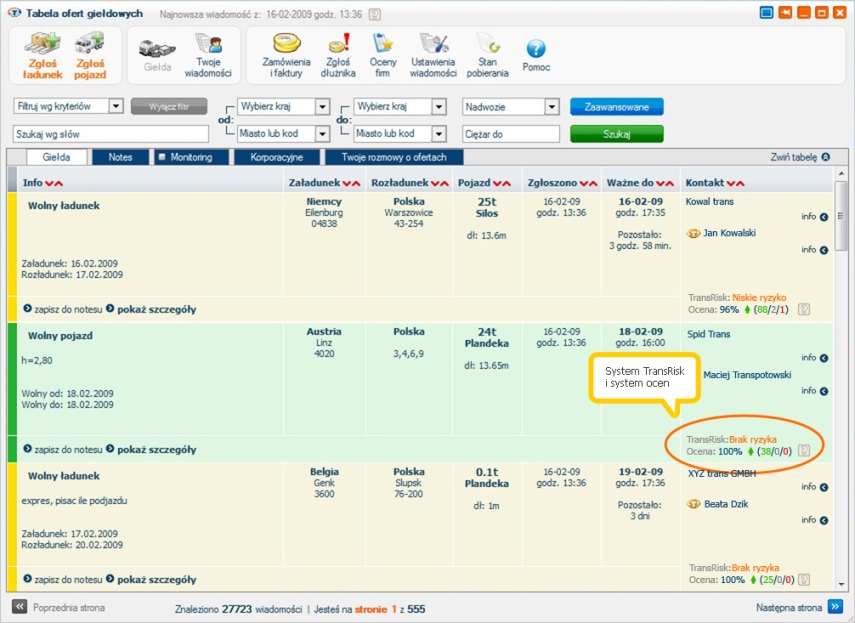
Task: Click zapisz do notesu for the Linz vehicle
Action: pyautogui.click(x=63, y=449)
